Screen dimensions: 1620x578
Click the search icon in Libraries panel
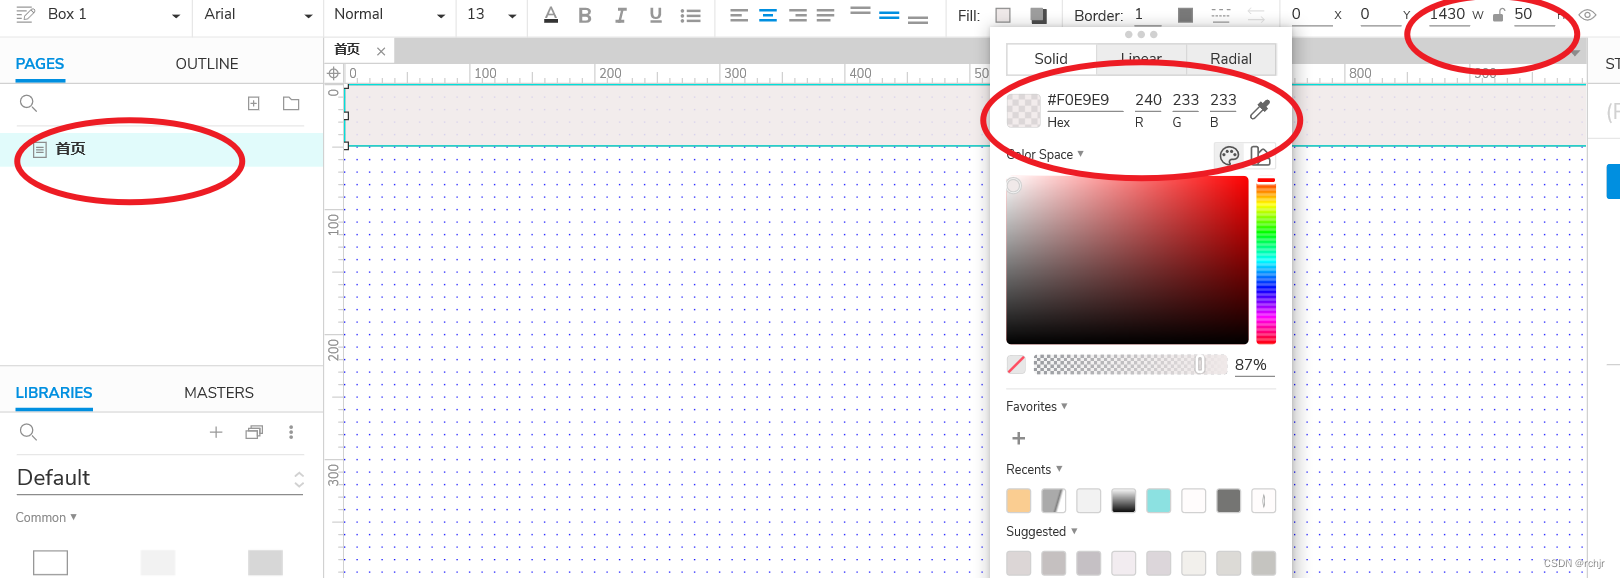point(28,432)
